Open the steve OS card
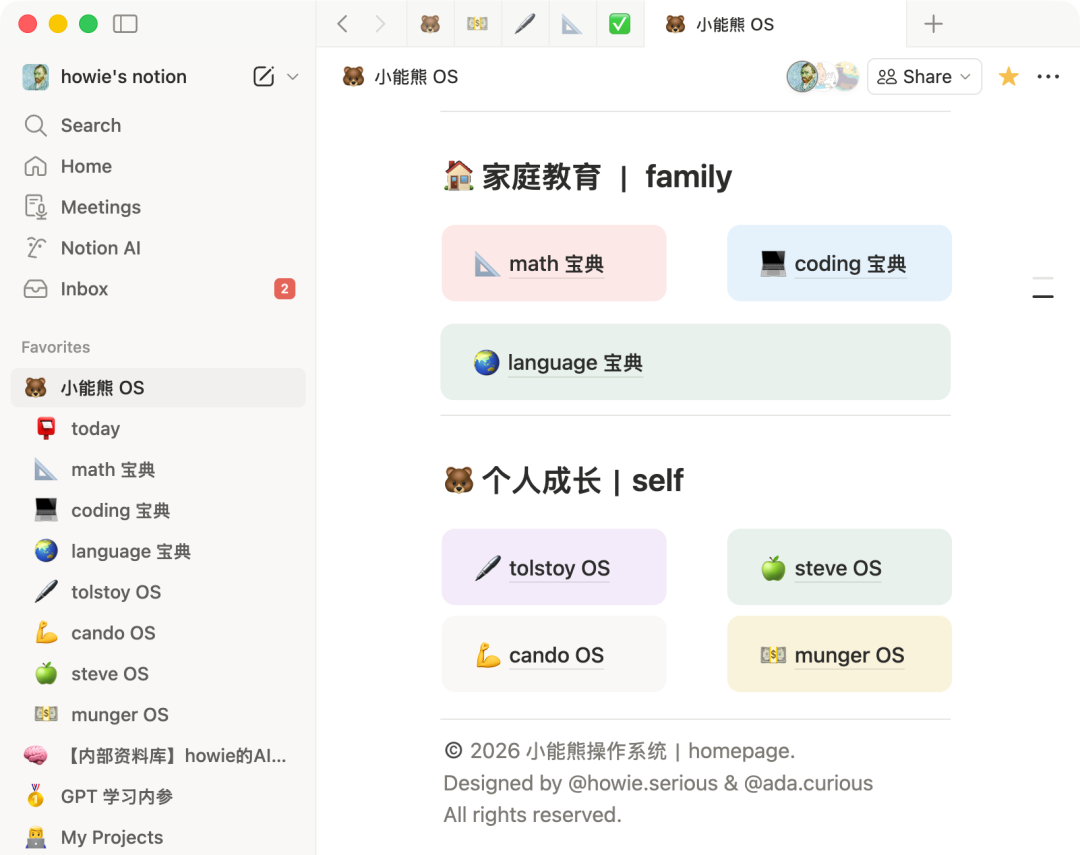 [839, 567]
